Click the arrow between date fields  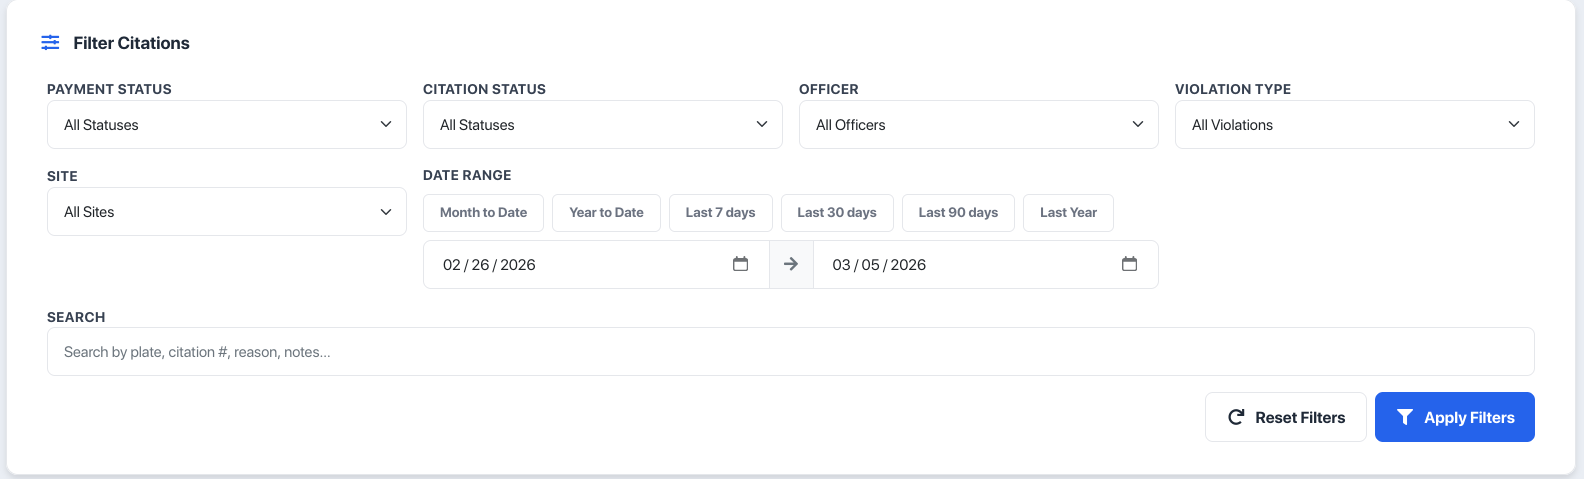tap(791, 264)
